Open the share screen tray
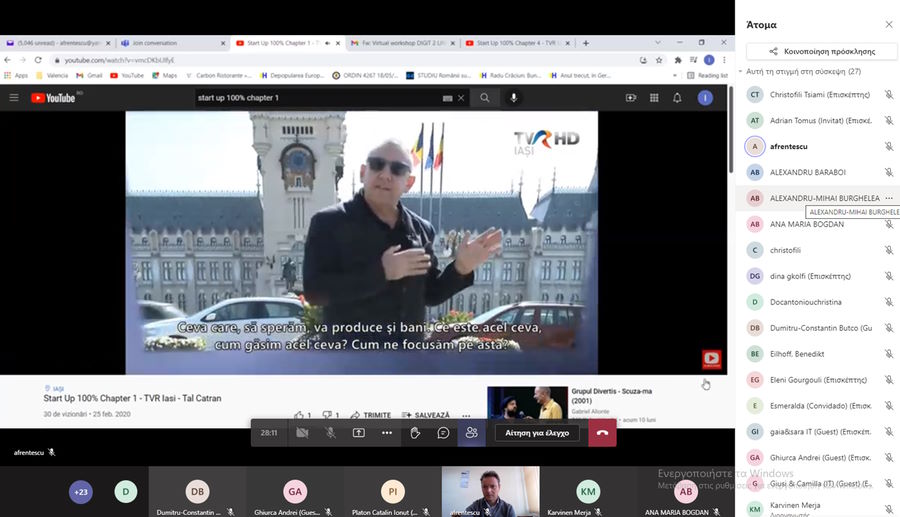Viewport: 900px width, 517px height. (x=358, y=433)
